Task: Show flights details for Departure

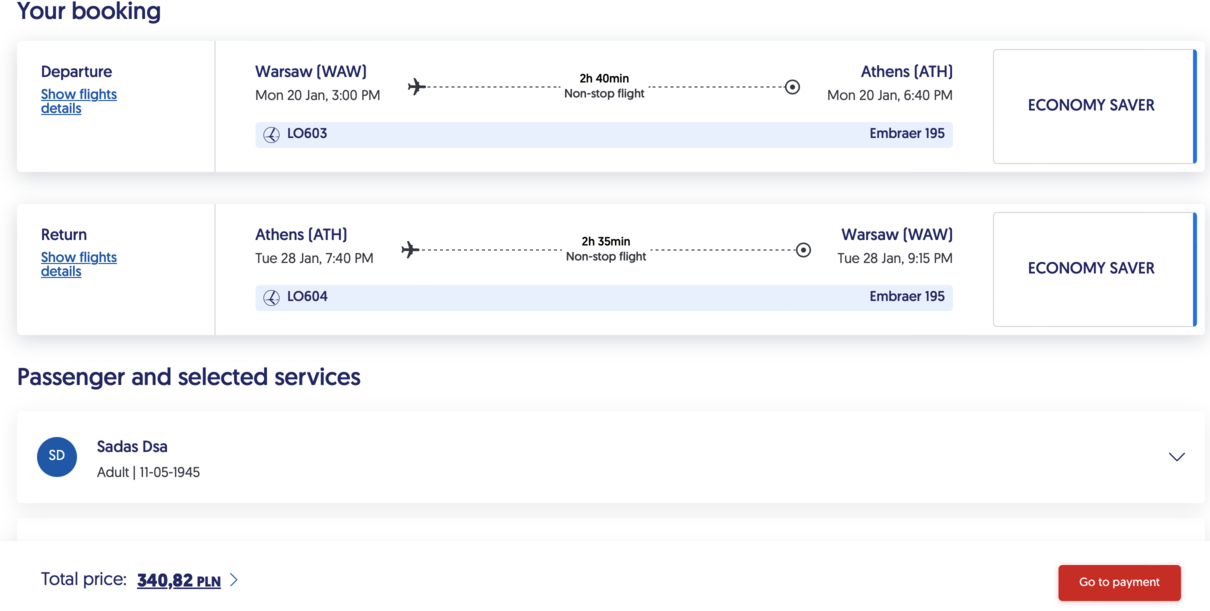Action: click(79, 101)
